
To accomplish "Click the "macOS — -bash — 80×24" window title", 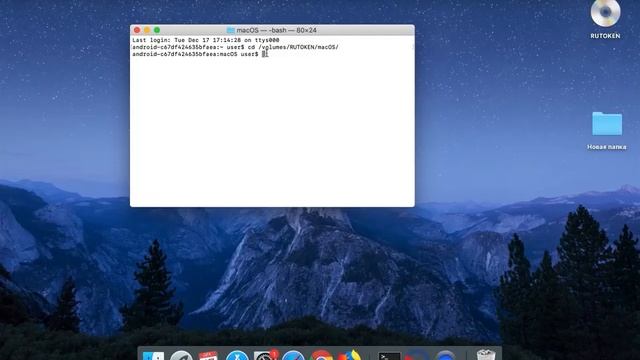I will 276,30.
